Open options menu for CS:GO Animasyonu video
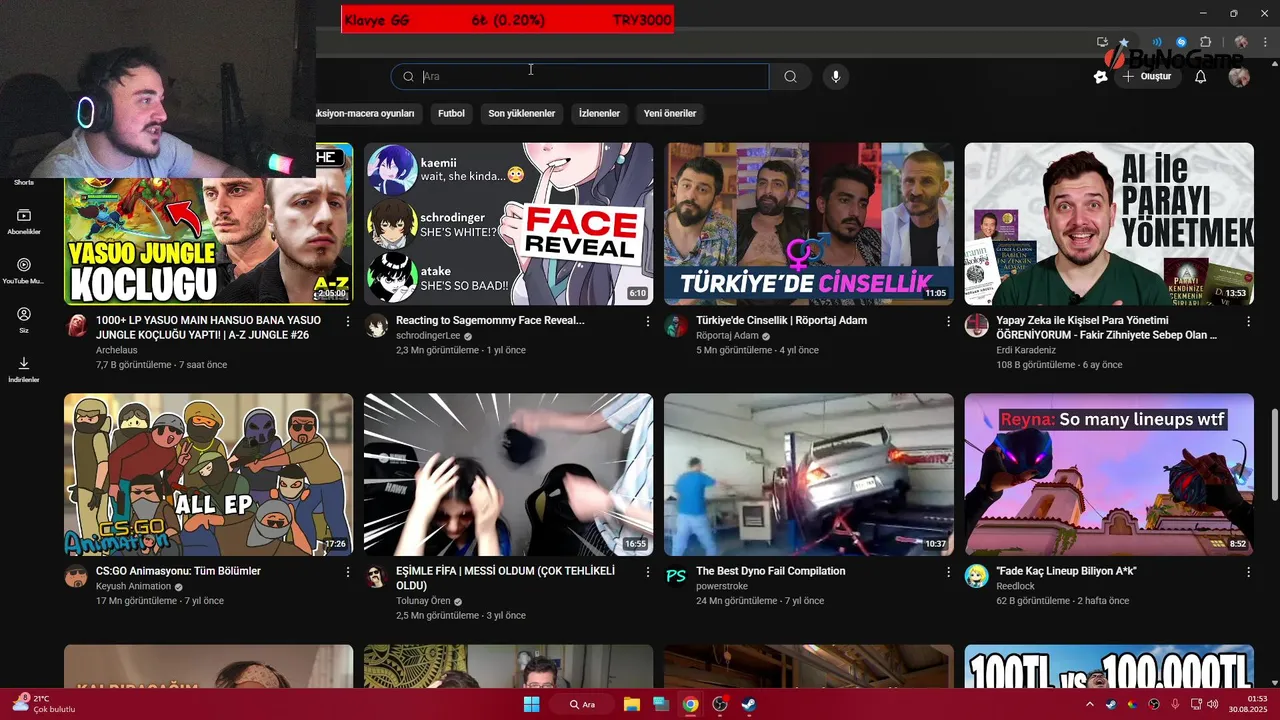 348,572
